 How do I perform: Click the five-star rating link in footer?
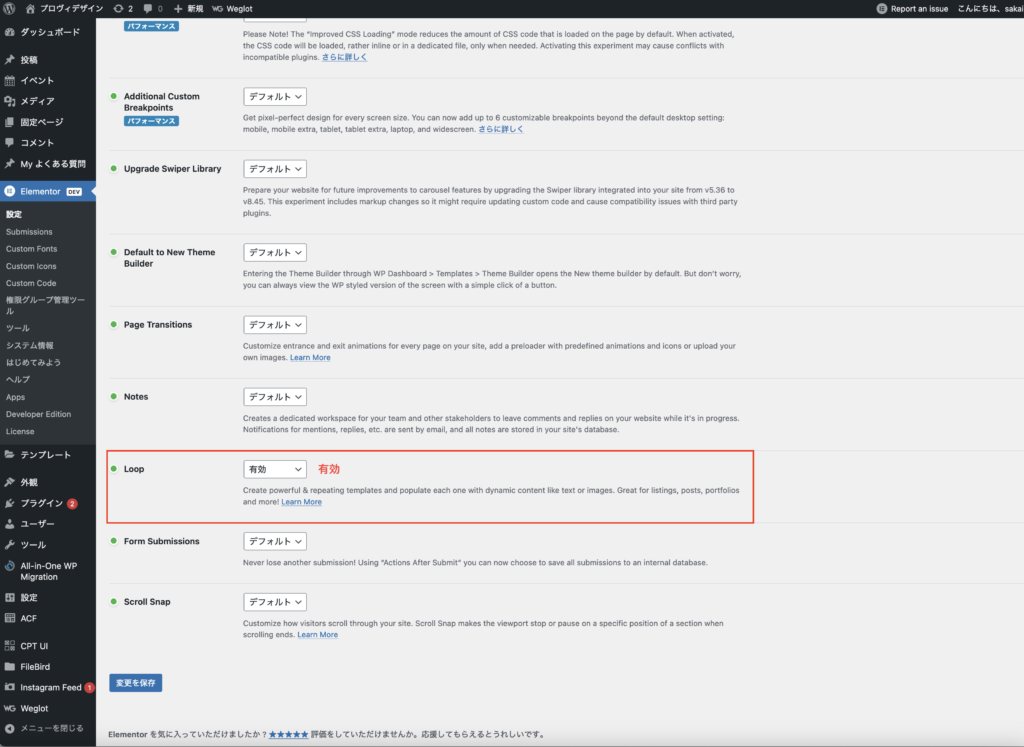(288, 734)
